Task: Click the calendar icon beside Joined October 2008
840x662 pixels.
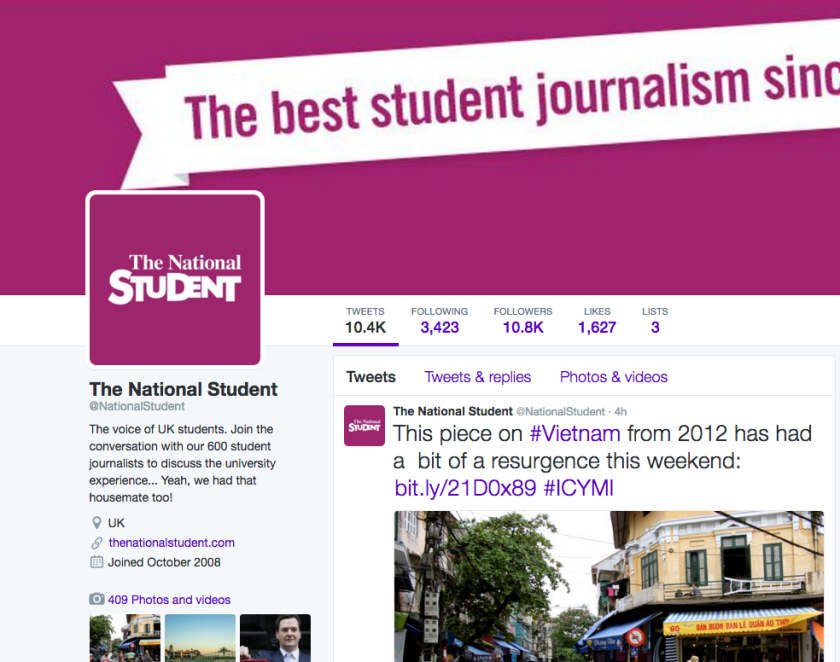Action: (96, 562)
